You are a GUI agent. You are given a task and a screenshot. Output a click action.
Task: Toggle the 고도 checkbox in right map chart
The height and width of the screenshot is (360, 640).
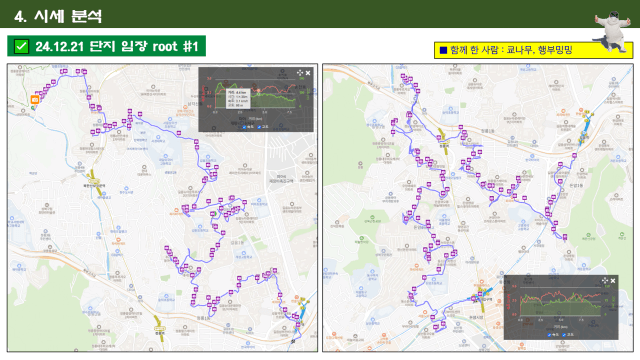pos(564,335)
